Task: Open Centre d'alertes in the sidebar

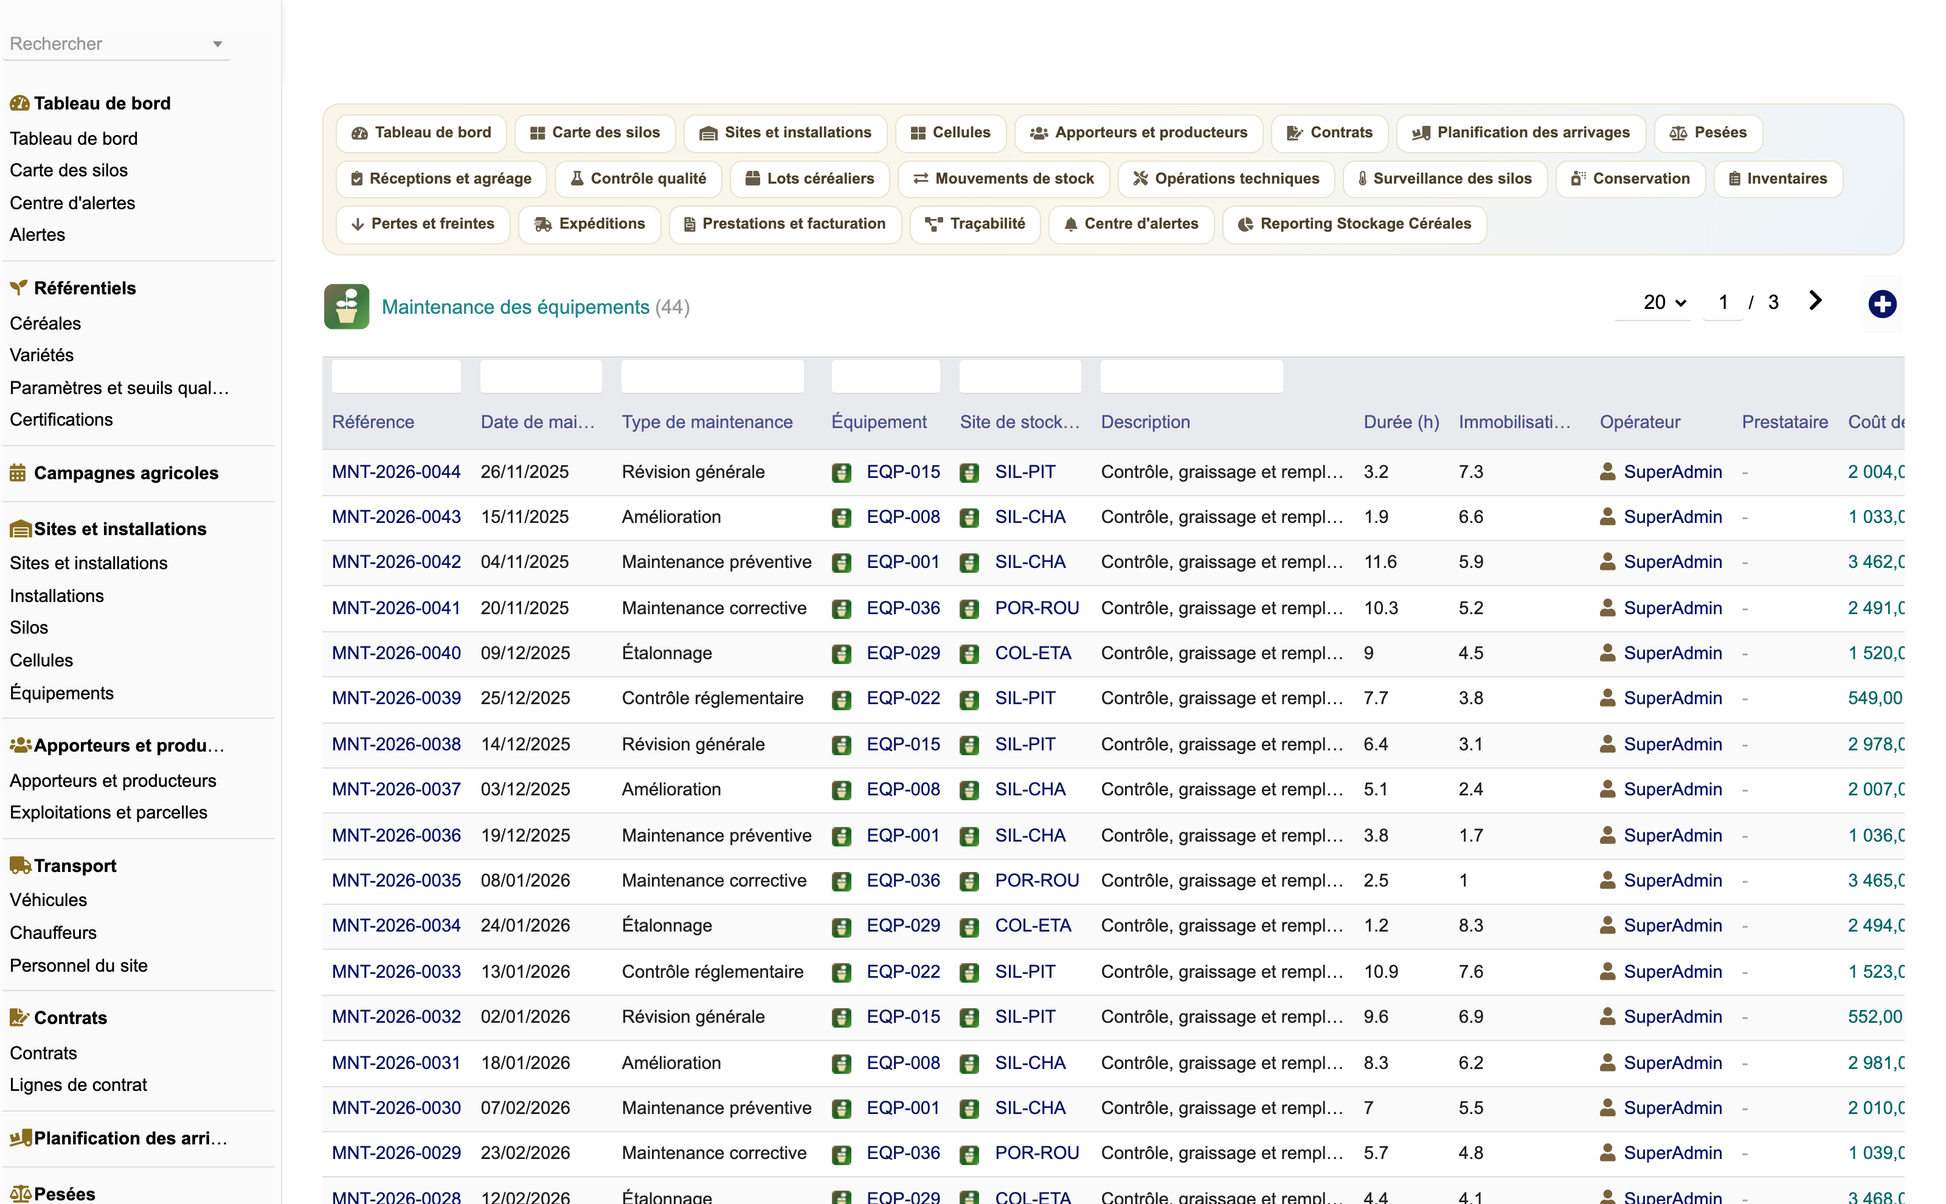Action: click(x=72, y=203)
